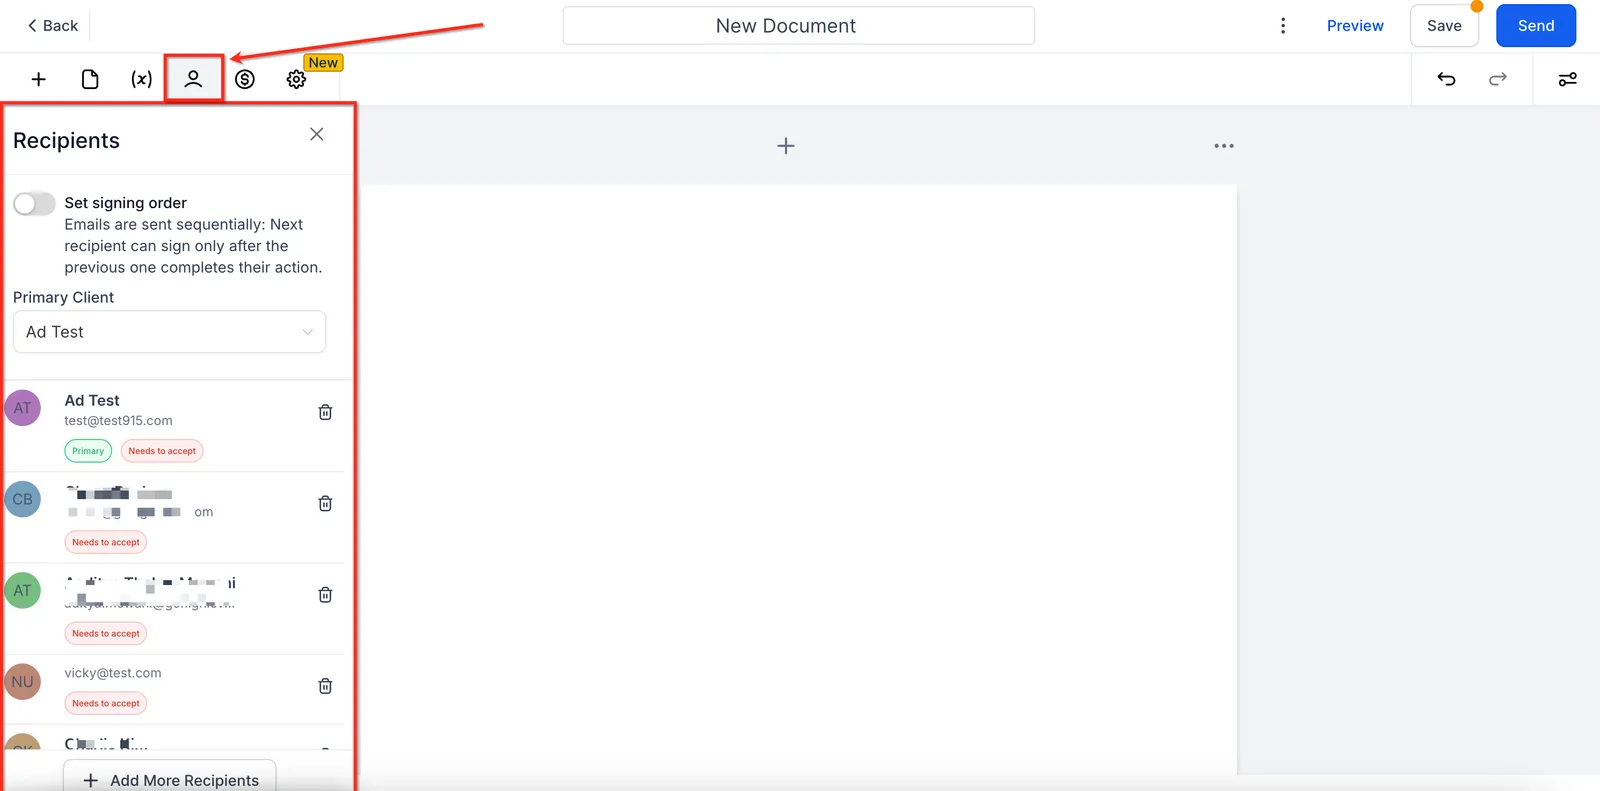This screenshot has height=791, width=1600.
Task: Open the three-dot vertical menu near Preview
Action: click(1283, 26)
